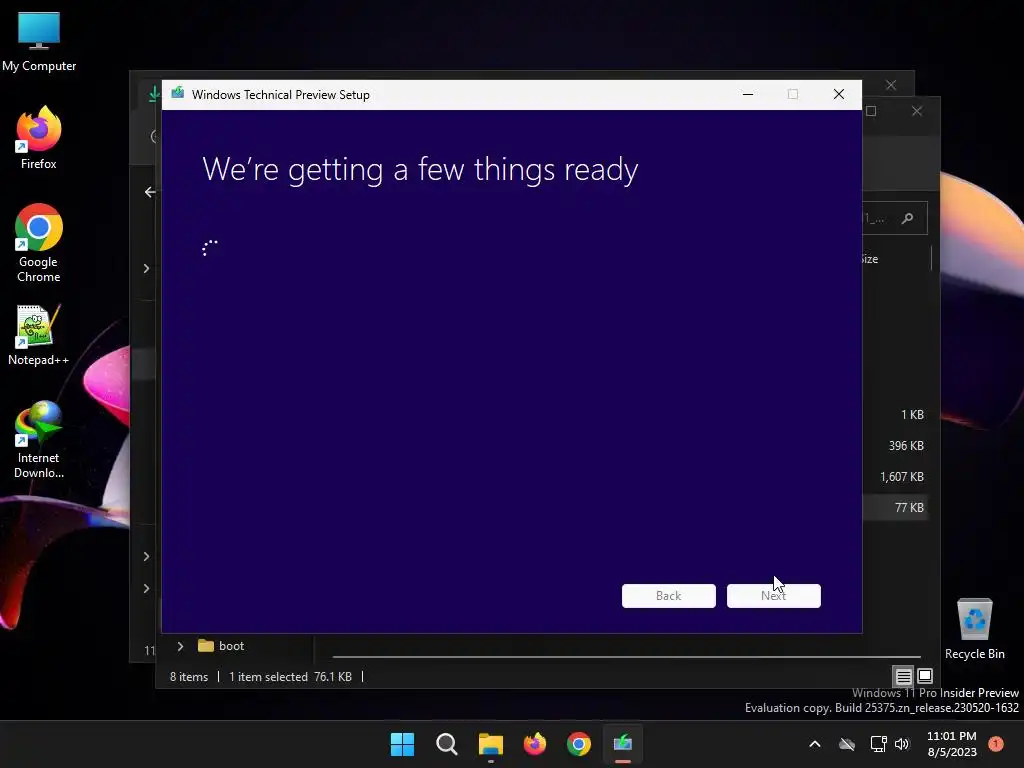
Task: Open the notification bell with badge
Action: pyautogui.click(x=996, y=743)
